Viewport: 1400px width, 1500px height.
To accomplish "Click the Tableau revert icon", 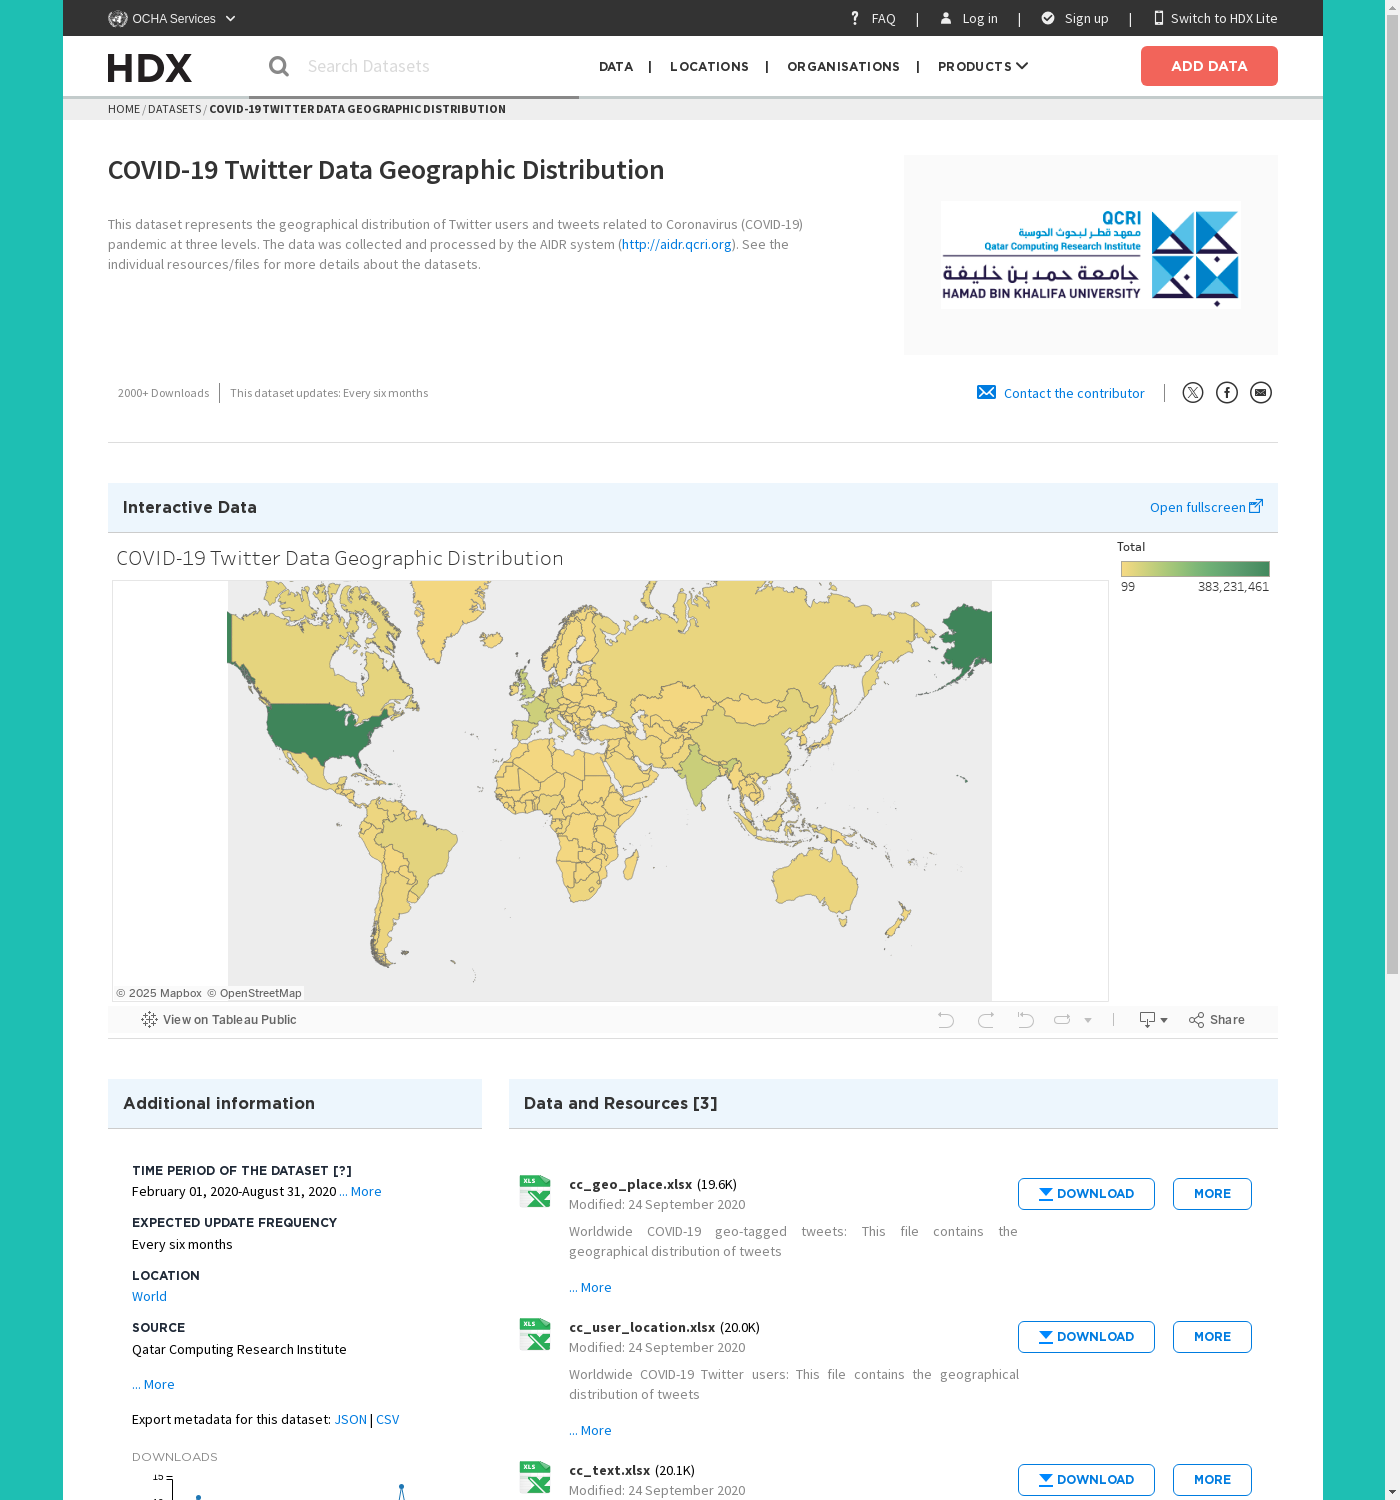I will click(1025, 1020).
